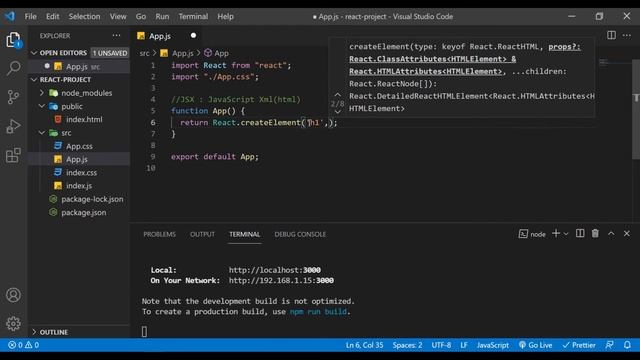Click Ln 6, Col 35 status item
This screenshot has width=640, height=360.
[364, 345]
